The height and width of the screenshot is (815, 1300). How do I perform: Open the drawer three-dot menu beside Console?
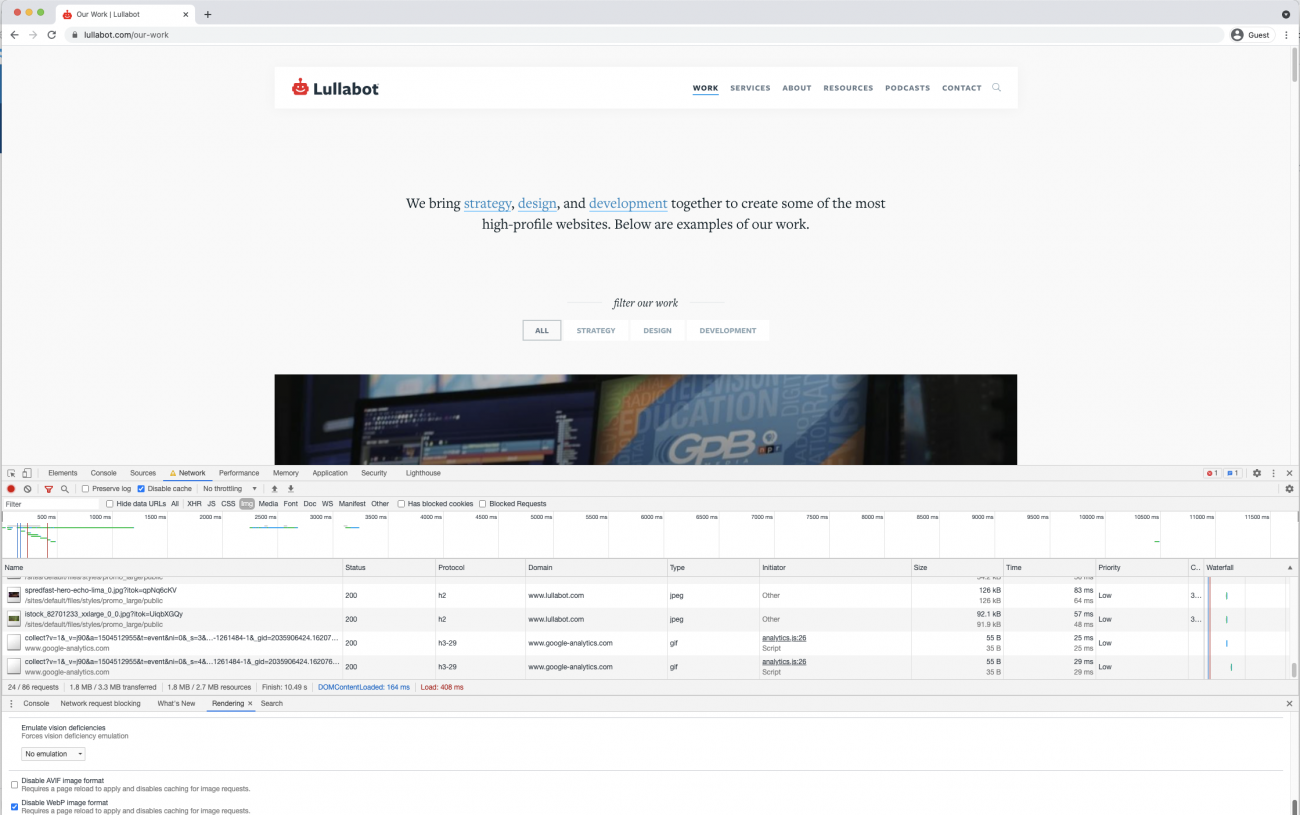(x=11, y=704)
